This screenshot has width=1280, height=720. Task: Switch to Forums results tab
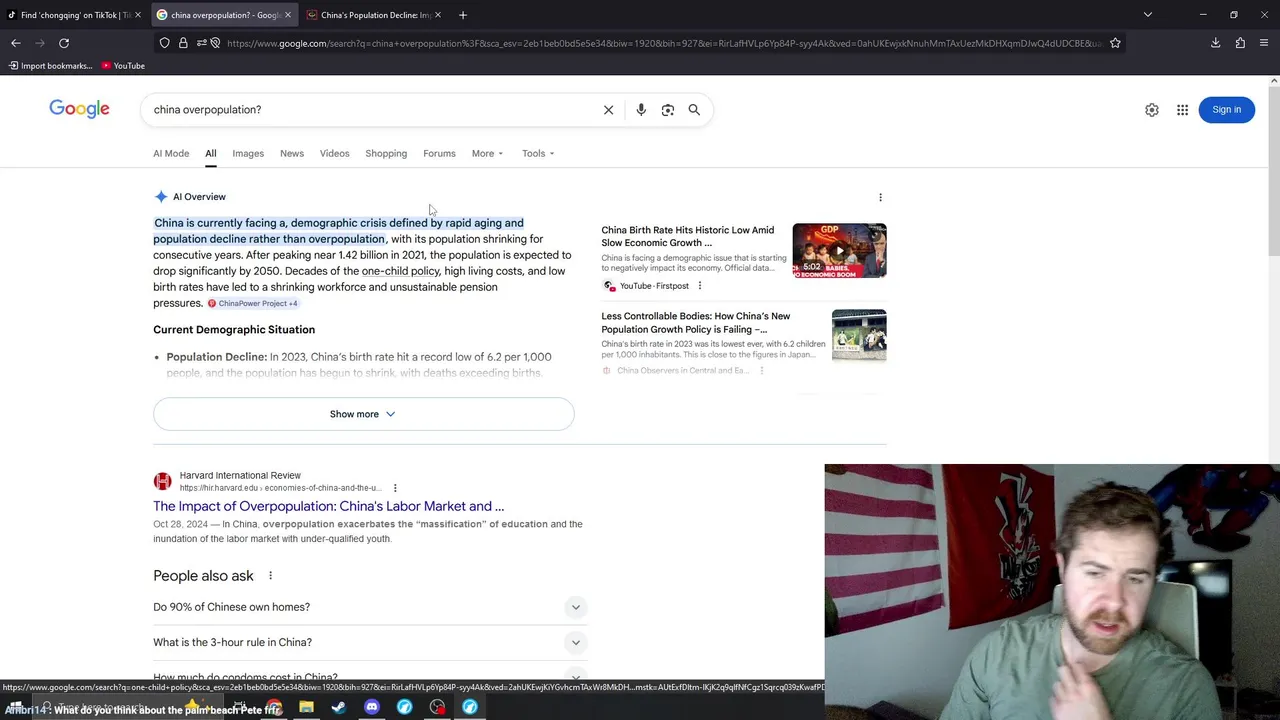coord(439,153)
